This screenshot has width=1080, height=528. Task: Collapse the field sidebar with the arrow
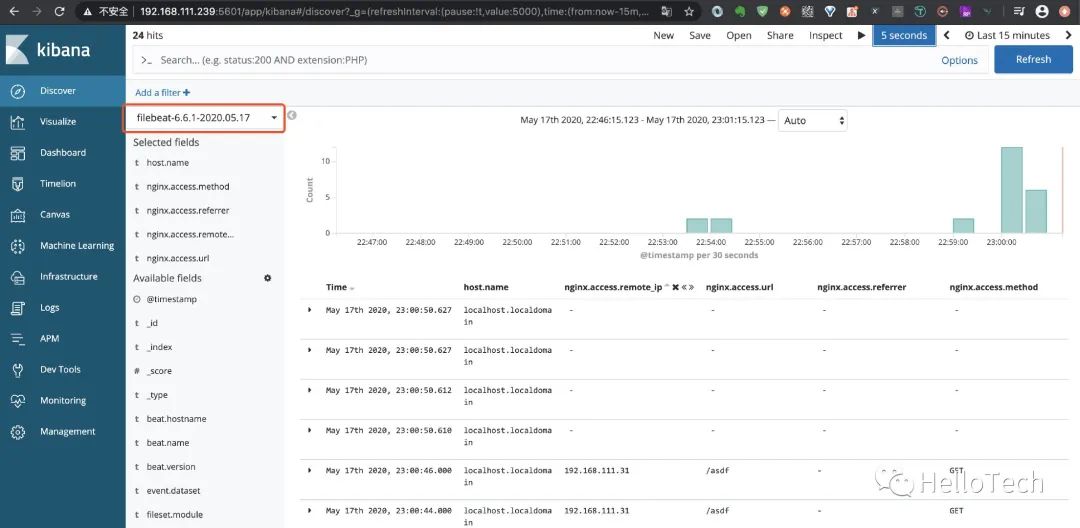(292, 116)
